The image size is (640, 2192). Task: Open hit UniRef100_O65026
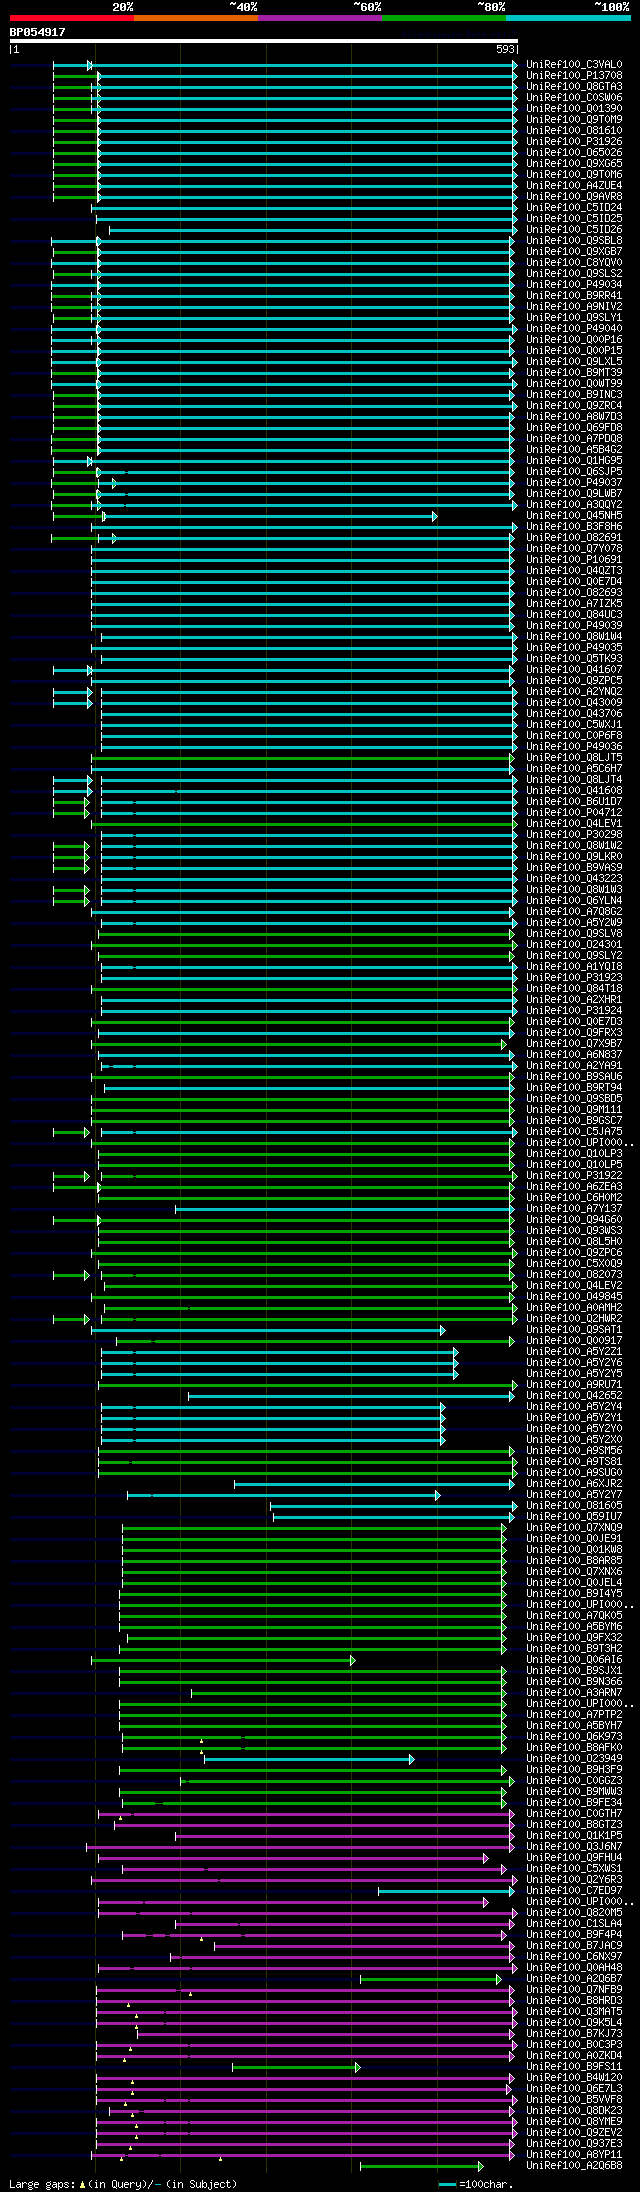[x=574, y=153]
